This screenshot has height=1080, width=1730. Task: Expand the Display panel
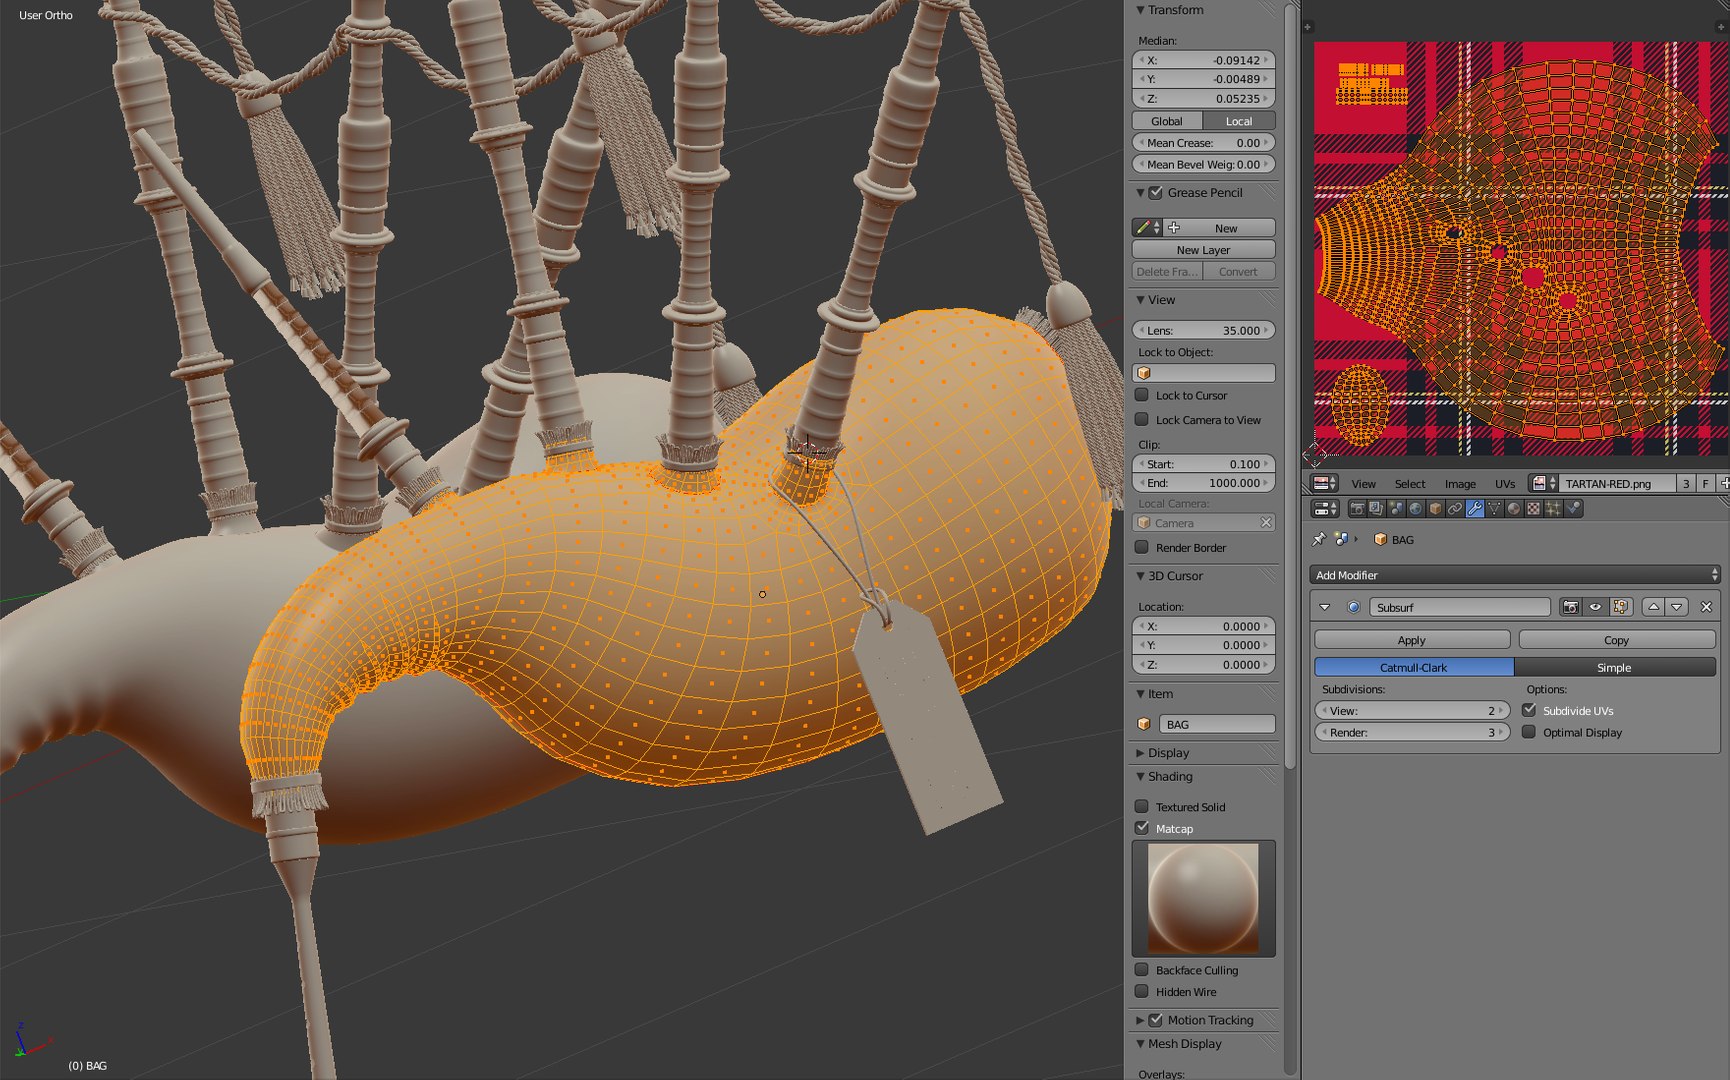tap(1140, 753)
